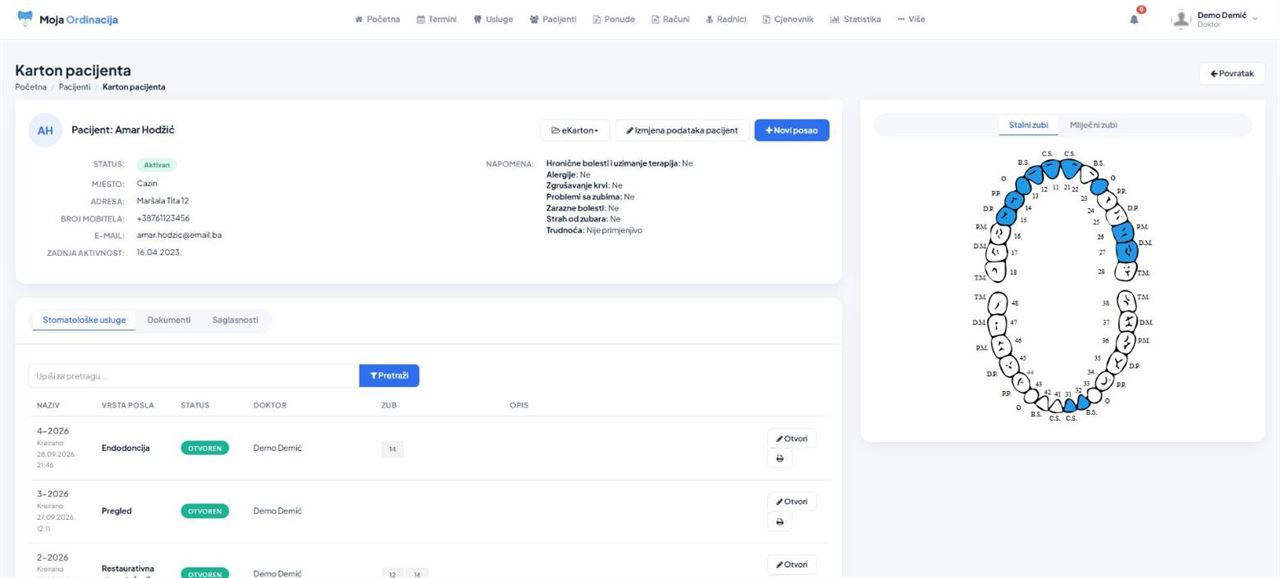The height and width of the screenshot is (578, 1280).
Task: Click the Novi posao button
Action: pyautogui.click(x=792, y=130)
